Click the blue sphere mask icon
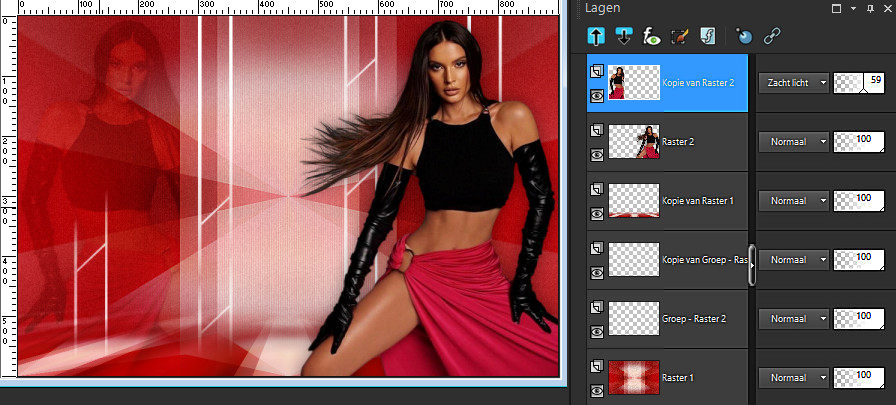This screenshot has width=896, height=405. (x=744, y=36)
